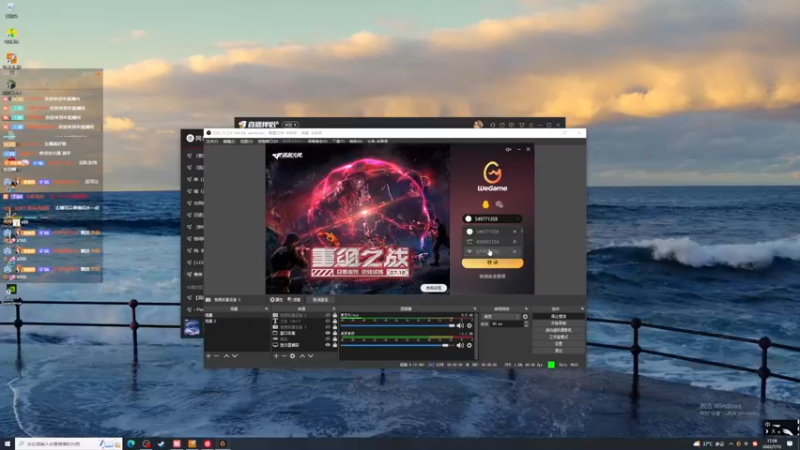The height and width of the screenshot is (450, 800).
Task: Toggle lock on 窗口采集 source
Action: click(335, 333)
